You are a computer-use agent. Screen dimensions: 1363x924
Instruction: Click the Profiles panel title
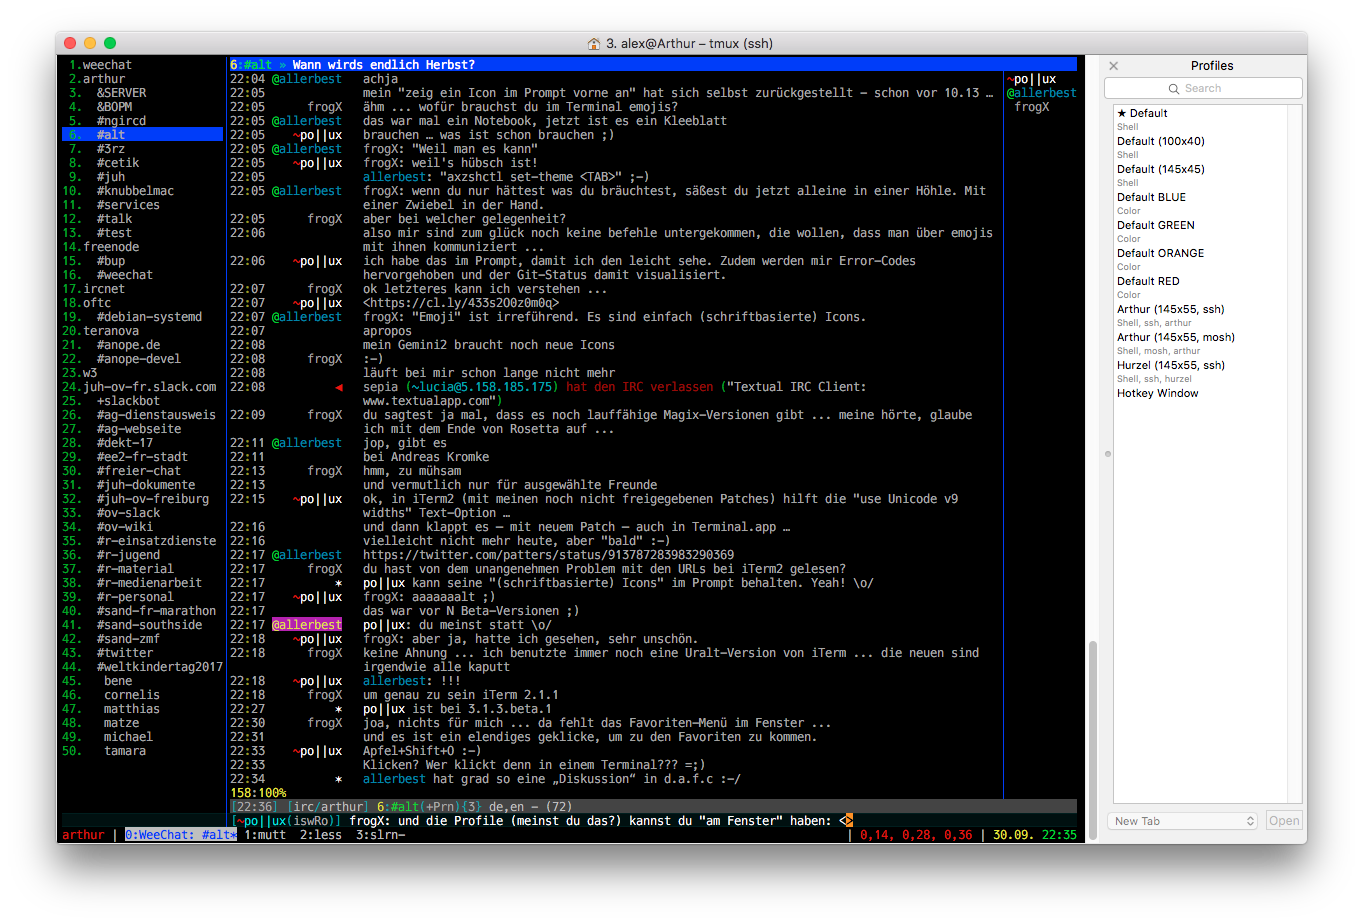click(x=1211, y=66)
